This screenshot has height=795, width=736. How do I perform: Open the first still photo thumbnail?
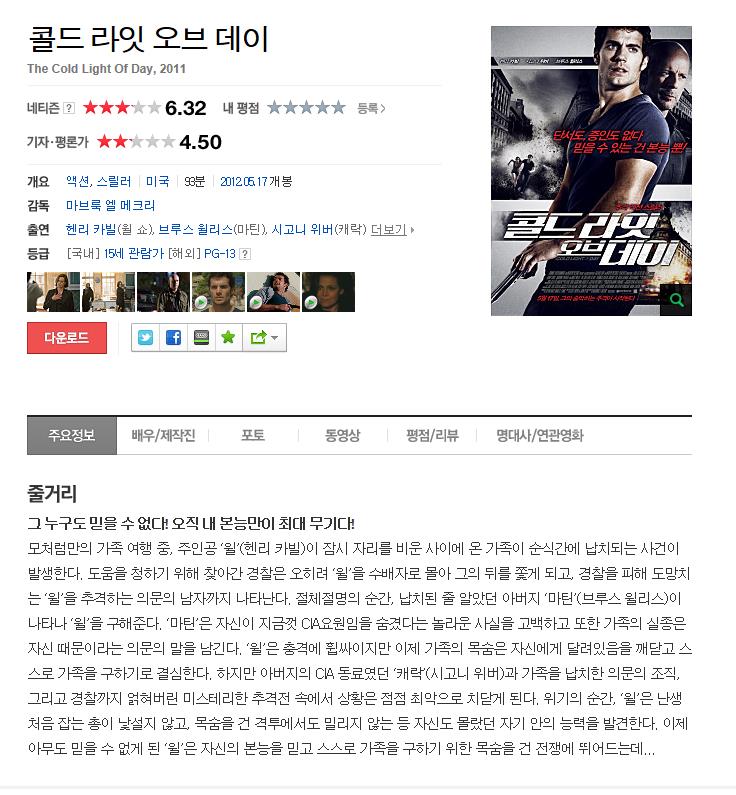(53, 292)
